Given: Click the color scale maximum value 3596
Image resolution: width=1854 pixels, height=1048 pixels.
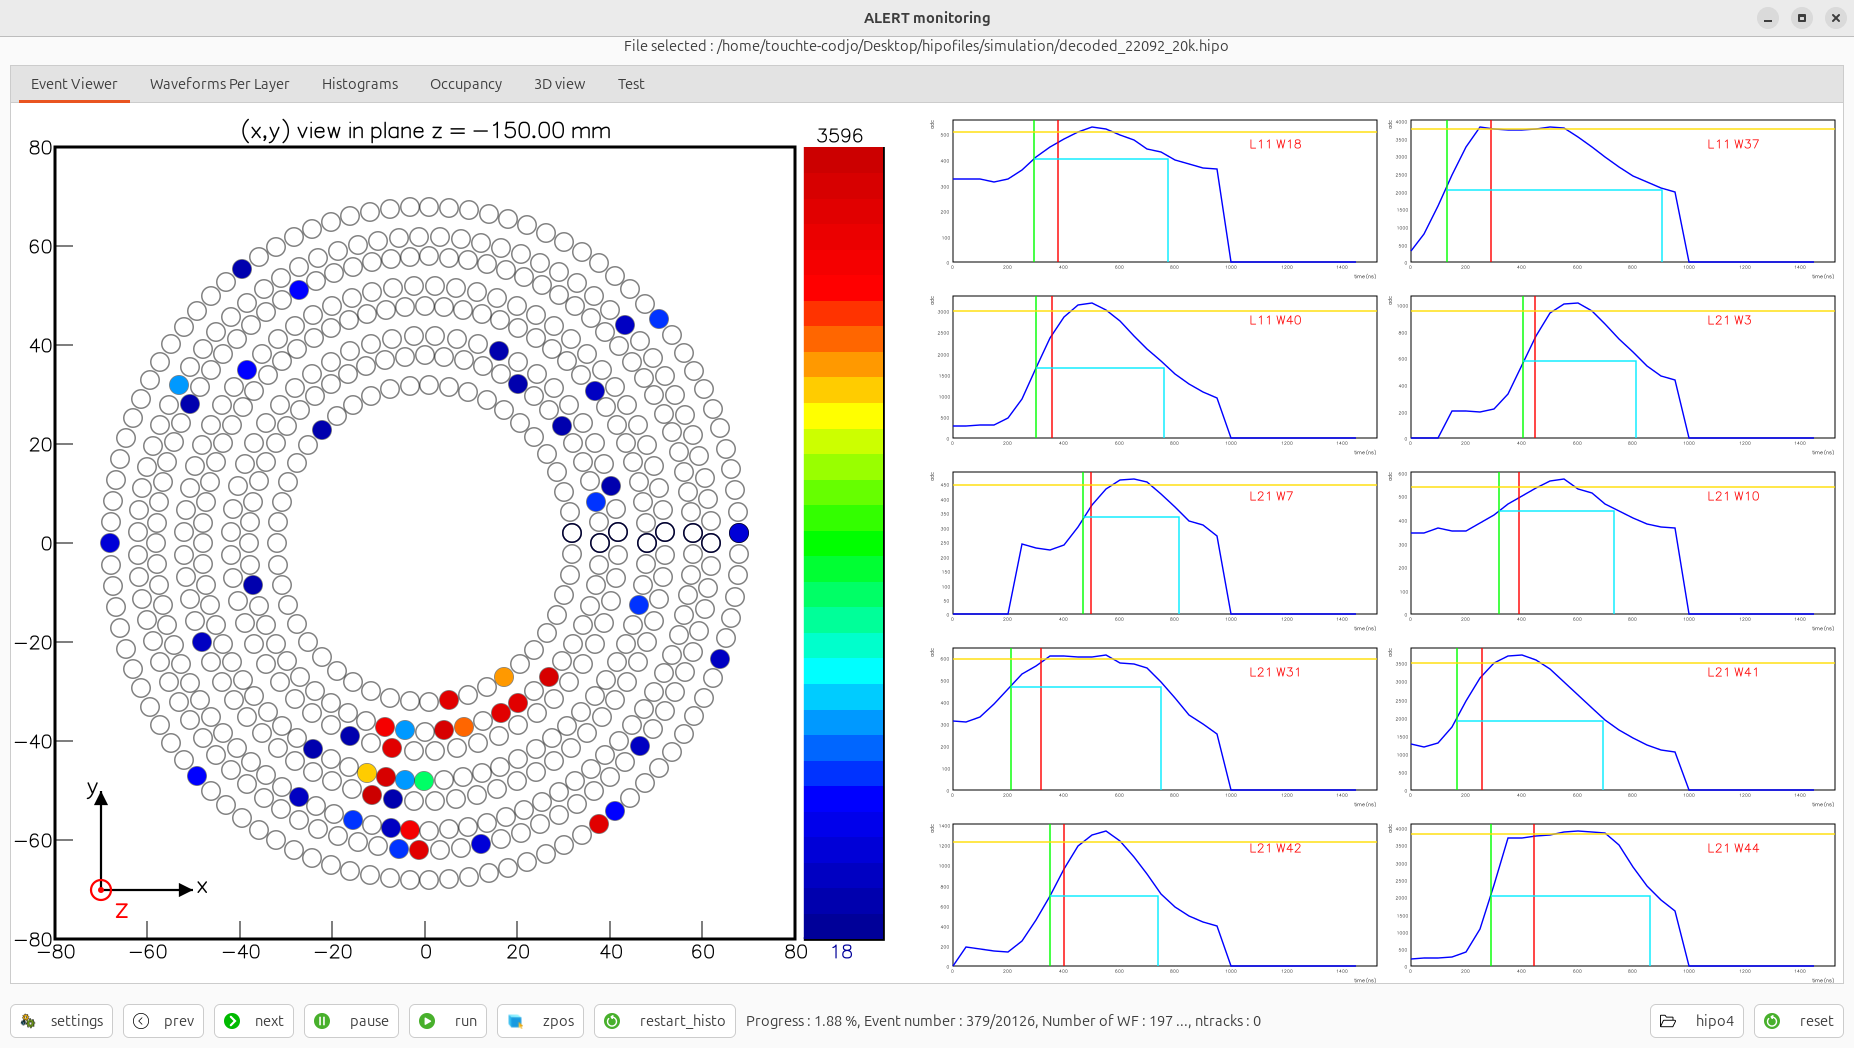Looking at the screenshot, I should (840, 135).
